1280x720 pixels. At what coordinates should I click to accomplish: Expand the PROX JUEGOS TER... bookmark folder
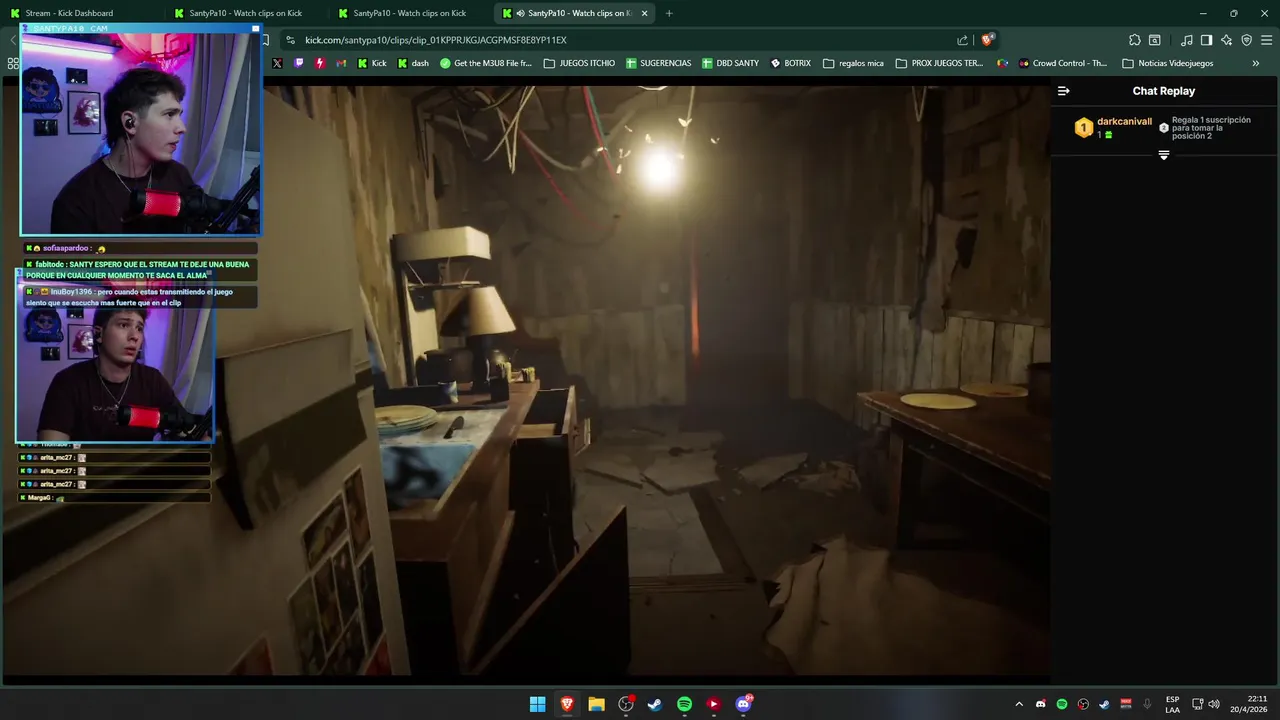coord(939,63)
